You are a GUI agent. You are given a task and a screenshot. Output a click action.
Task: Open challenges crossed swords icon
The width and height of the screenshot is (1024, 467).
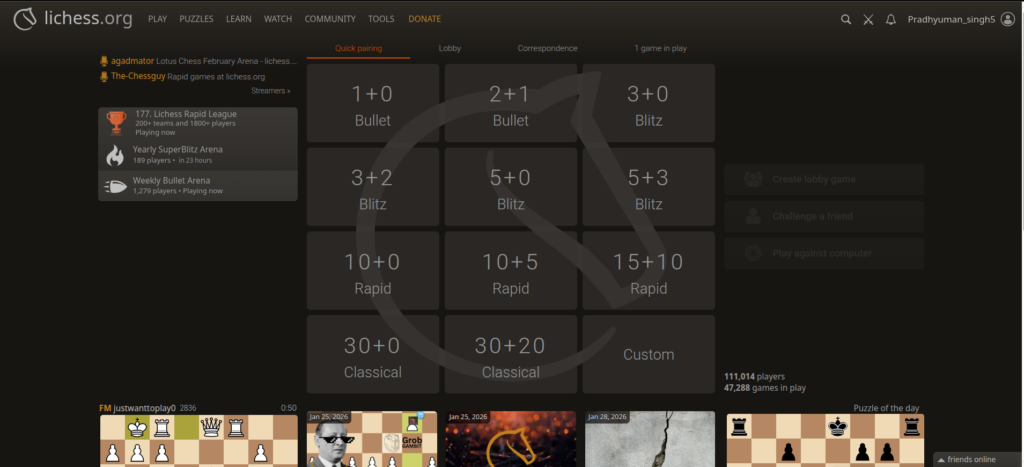868,20
